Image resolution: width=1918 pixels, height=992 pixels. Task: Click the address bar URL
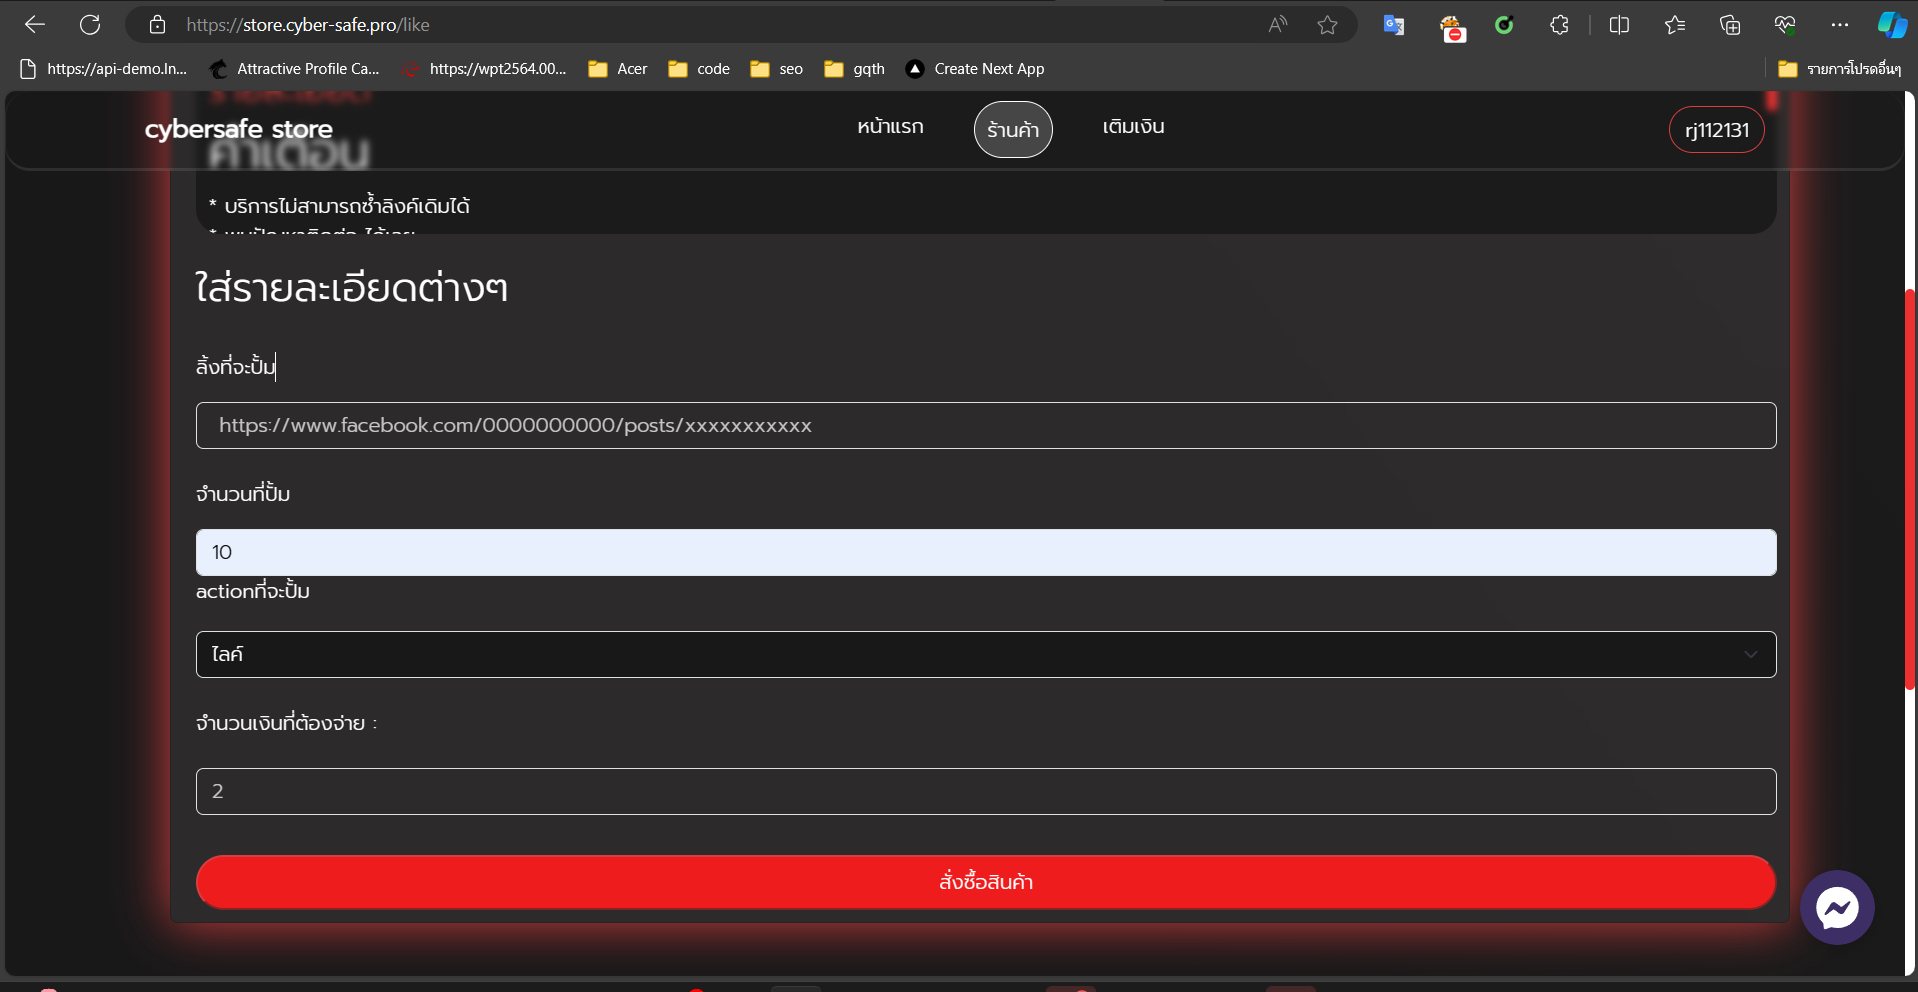308,25
